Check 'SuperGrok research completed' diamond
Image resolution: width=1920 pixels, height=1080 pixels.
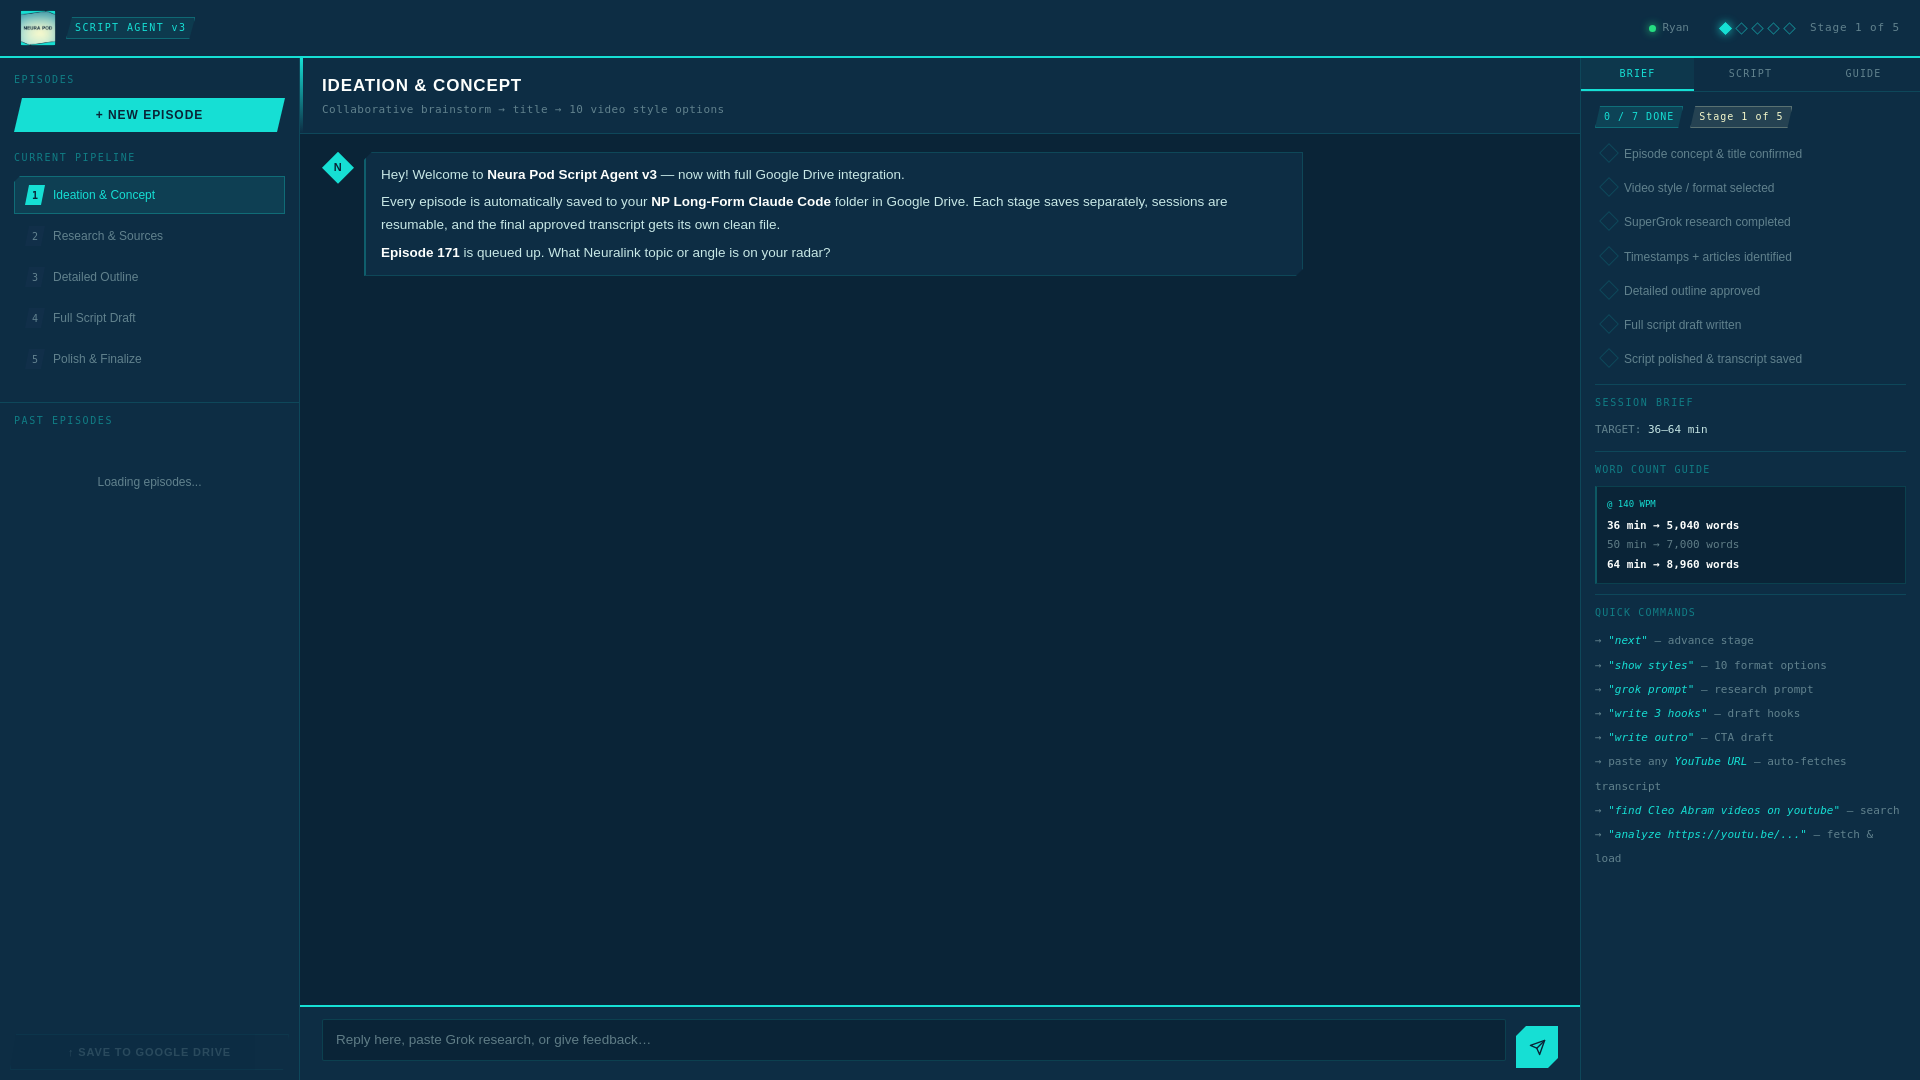pyautogui.click(x=1609, y=221)
